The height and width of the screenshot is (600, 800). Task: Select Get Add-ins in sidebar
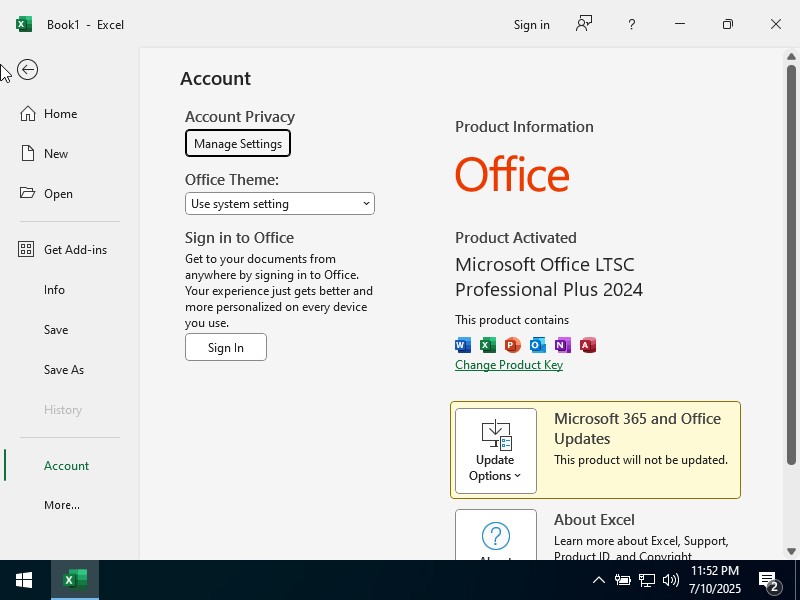(x=76, y=249)
